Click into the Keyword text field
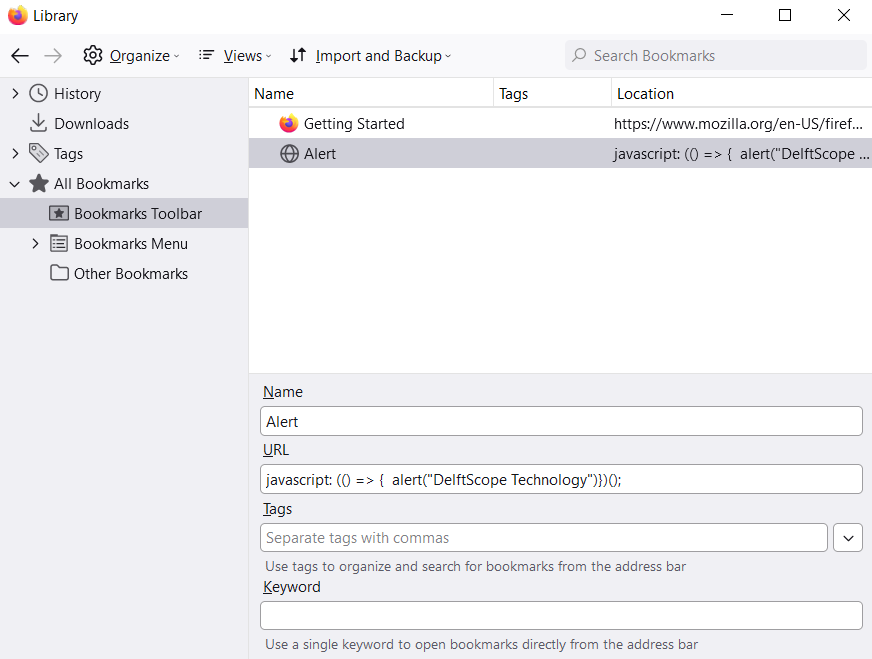 pos(561,616)
